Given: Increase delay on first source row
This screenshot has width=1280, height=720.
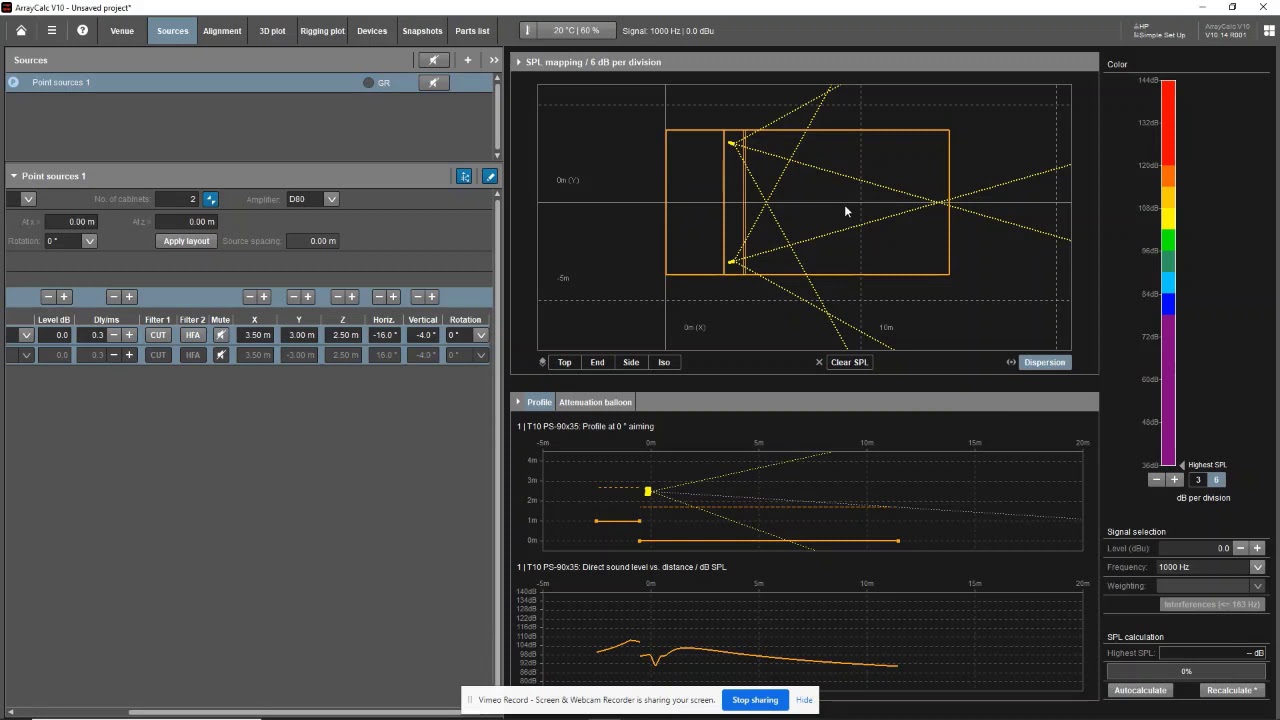Looking at the screenshot, I should point(129,335).
